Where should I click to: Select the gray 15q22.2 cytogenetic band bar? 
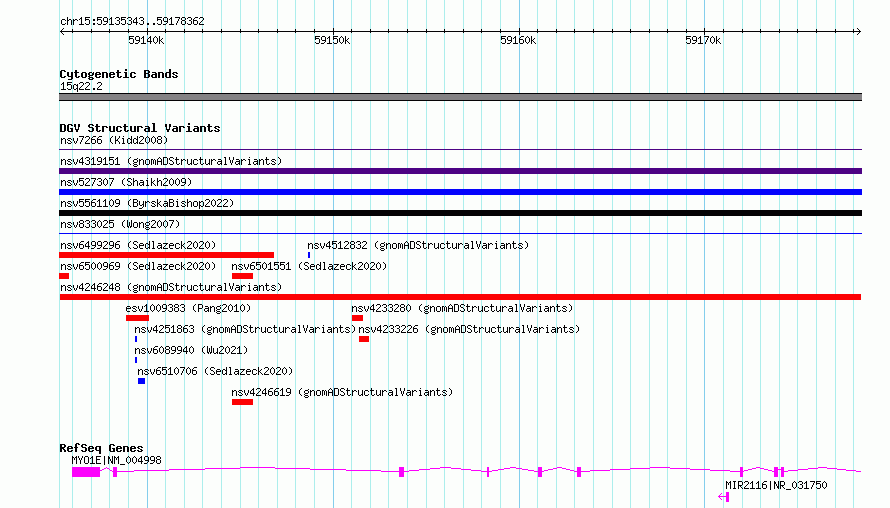point(460,97)
